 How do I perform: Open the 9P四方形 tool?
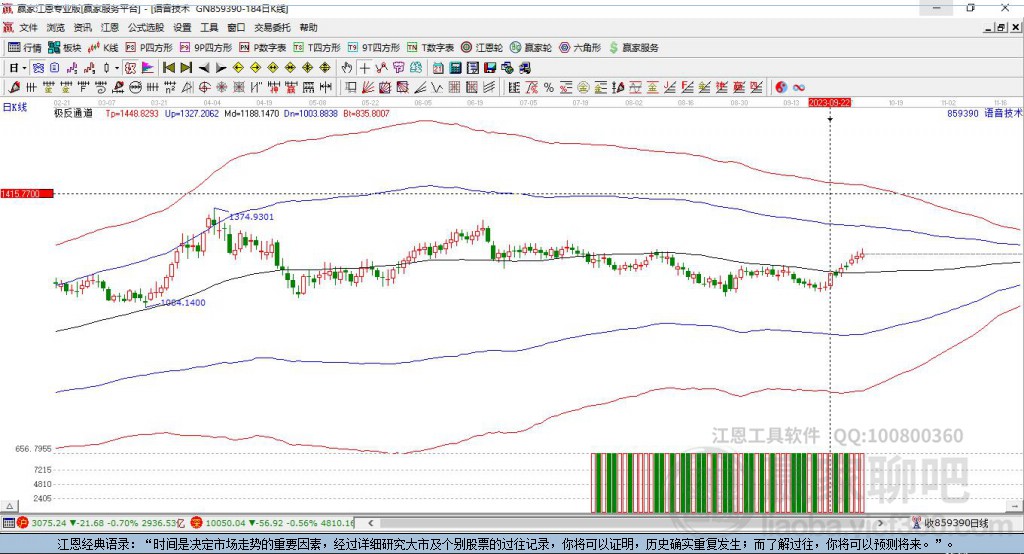[x=205, y=48]
